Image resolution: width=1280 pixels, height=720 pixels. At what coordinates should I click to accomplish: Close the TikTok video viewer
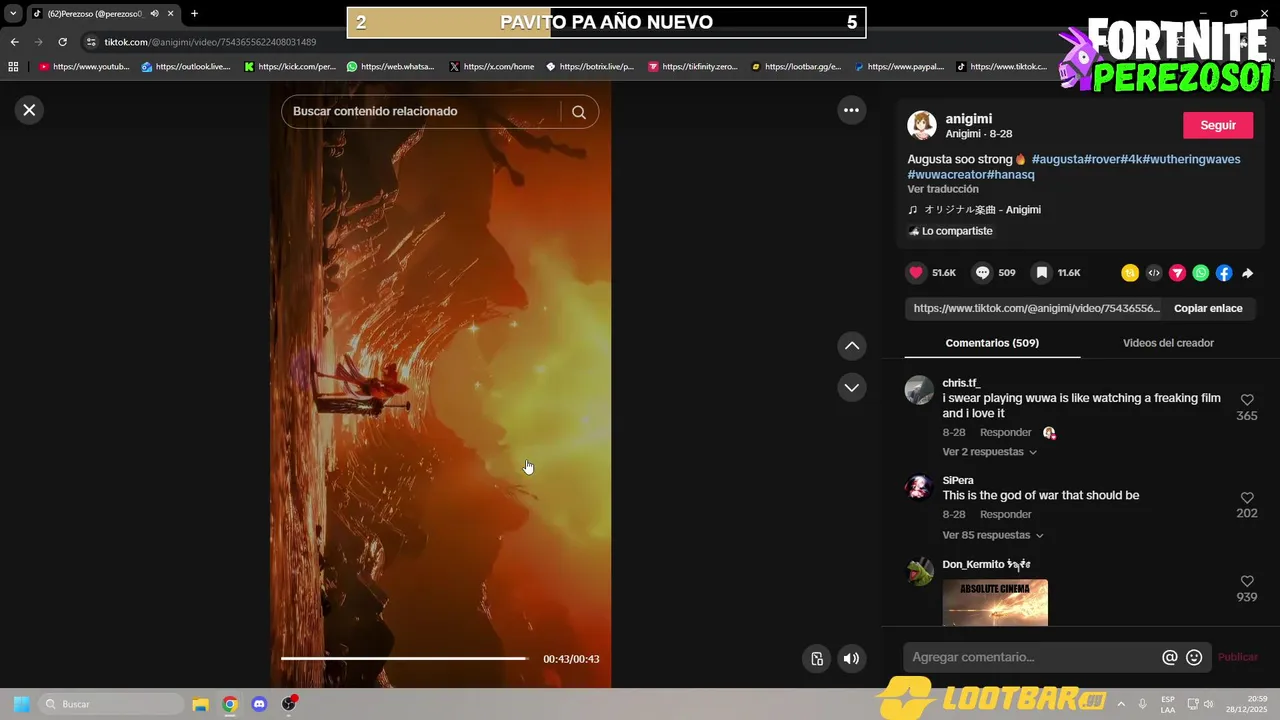29,110
